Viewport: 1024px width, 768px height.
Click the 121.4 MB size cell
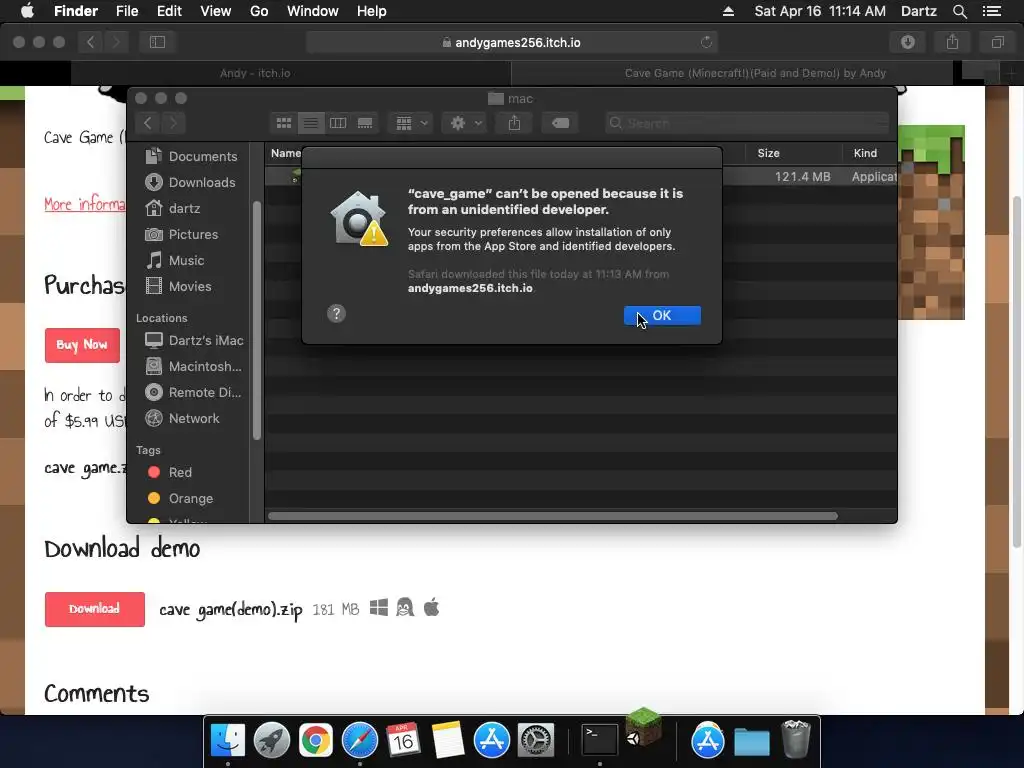[x=803, y=176]
